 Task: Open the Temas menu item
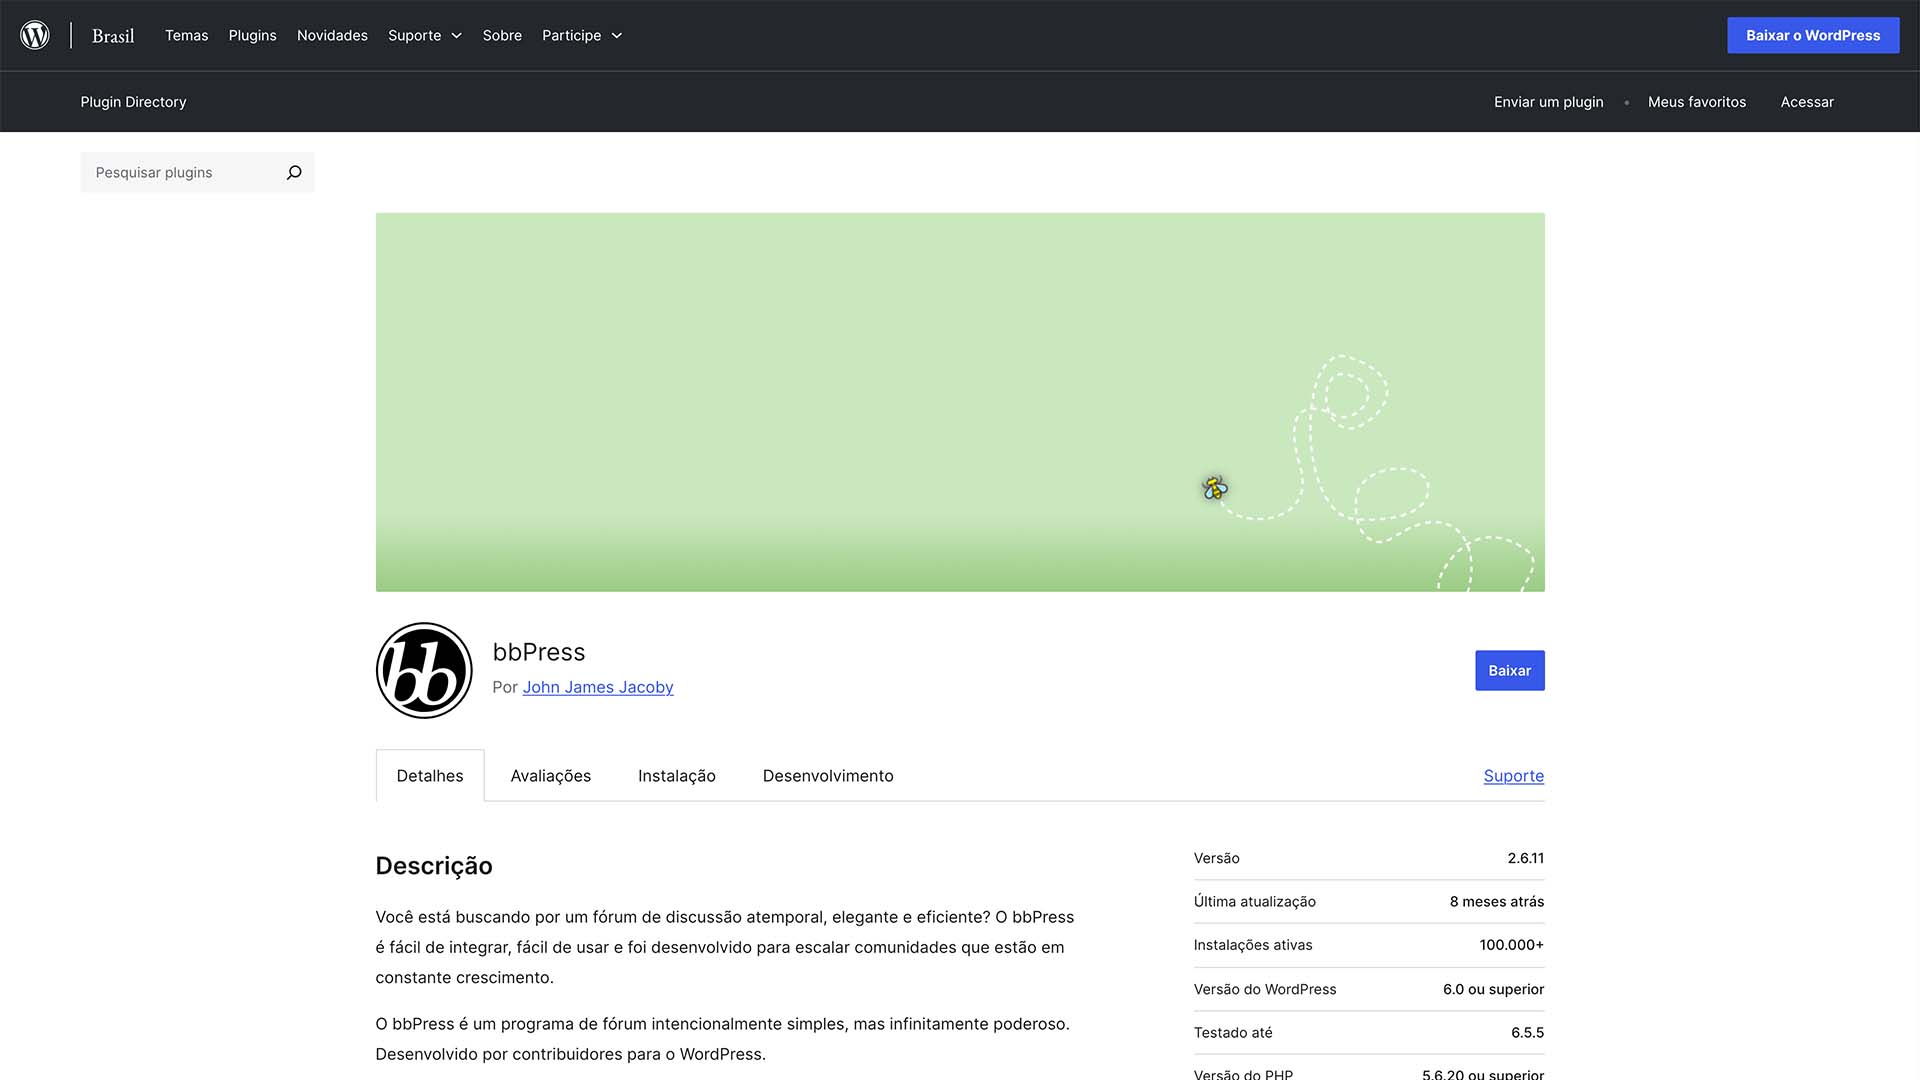[x=186, y=35]
